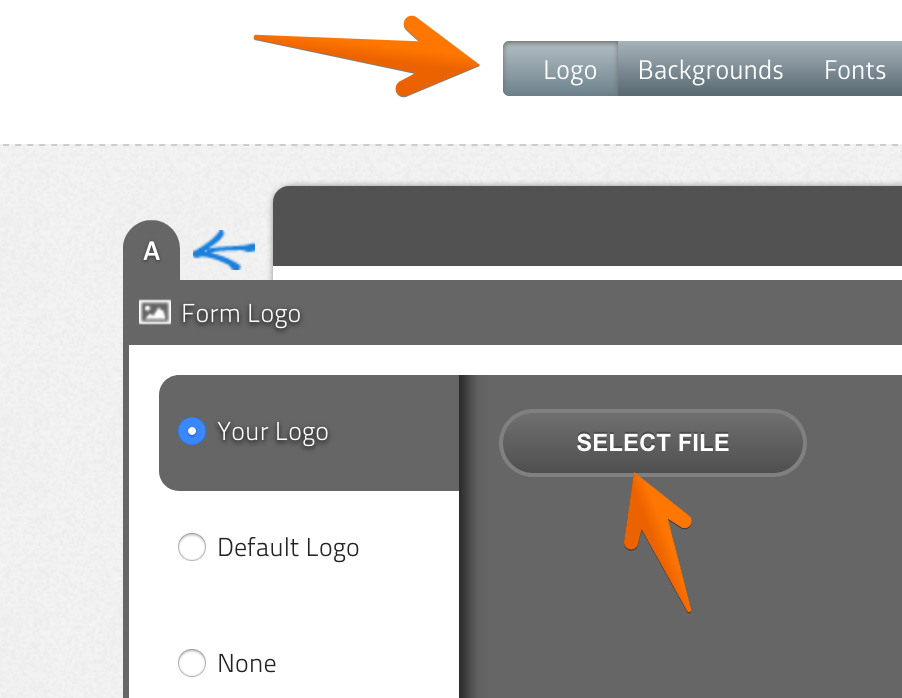Select the "A" side tab
The height and width of the screenshot is (698, 902).
click(152, 252)
